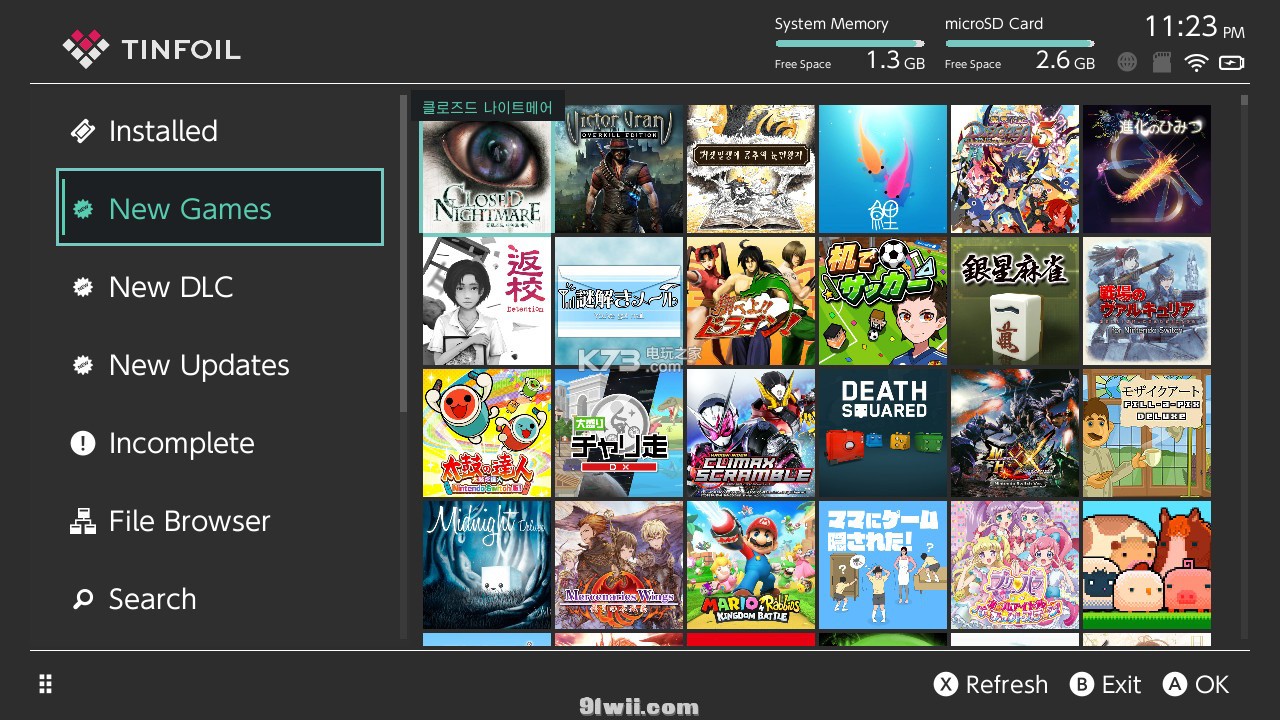Click the System Memory label
The image size is (1280, 720).
click(832, 24)
